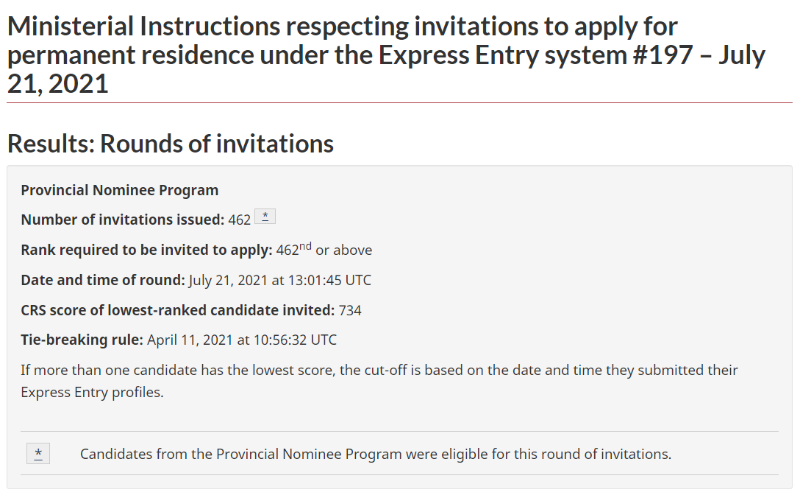Click the "If more than one candidate" paragraph
Screen dimensions: 800x498
click(379, 381)
